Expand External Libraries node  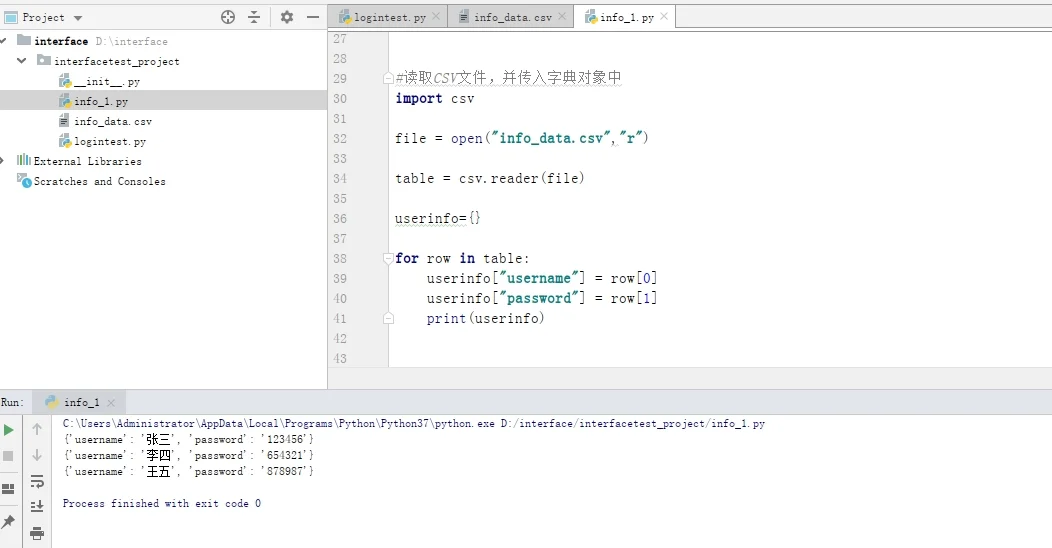pos(3,161)
